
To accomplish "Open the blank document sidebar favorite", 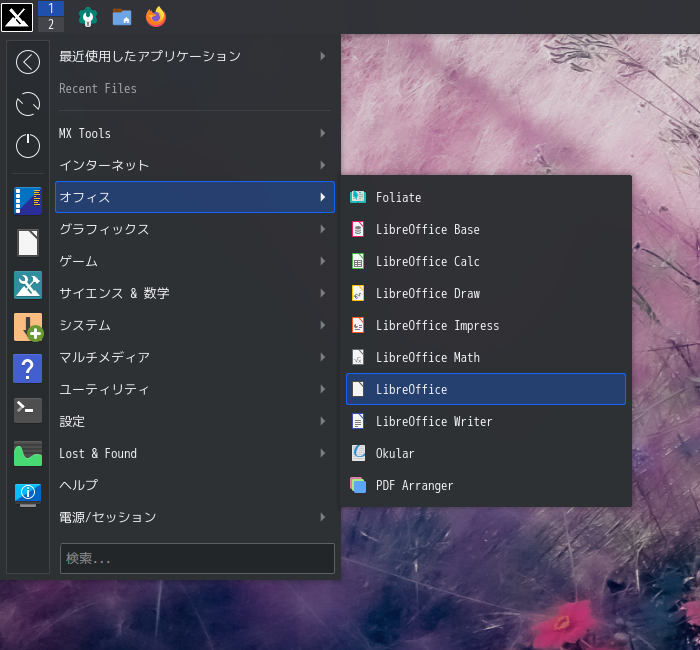I will click(x=28, y=243).
